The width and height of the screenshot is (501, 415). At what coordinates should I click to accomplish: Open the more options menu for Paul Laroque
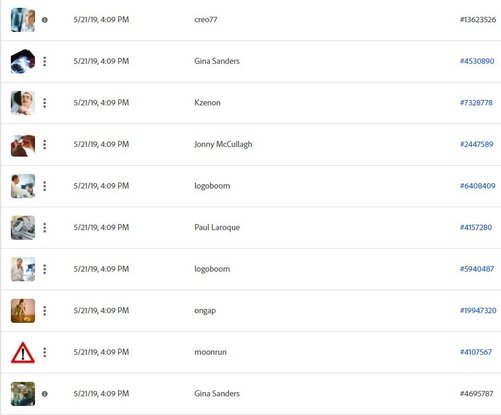point(45,228)
